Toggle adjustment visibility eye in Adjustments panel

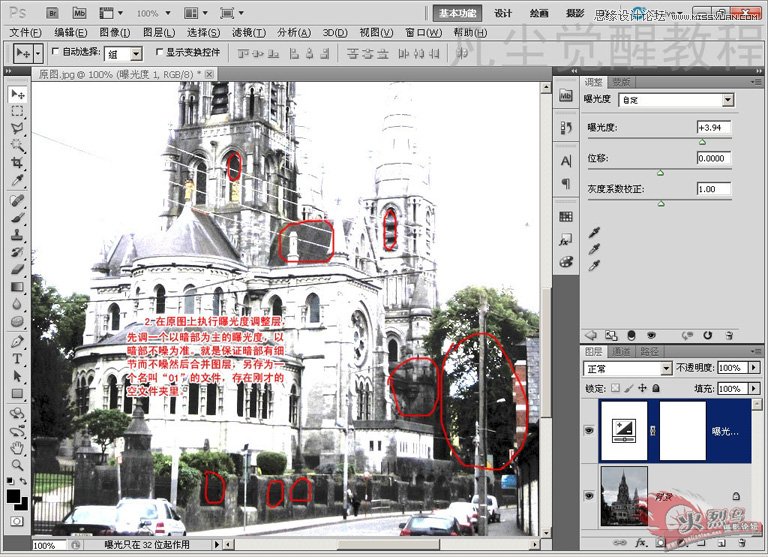coord(651,336)
